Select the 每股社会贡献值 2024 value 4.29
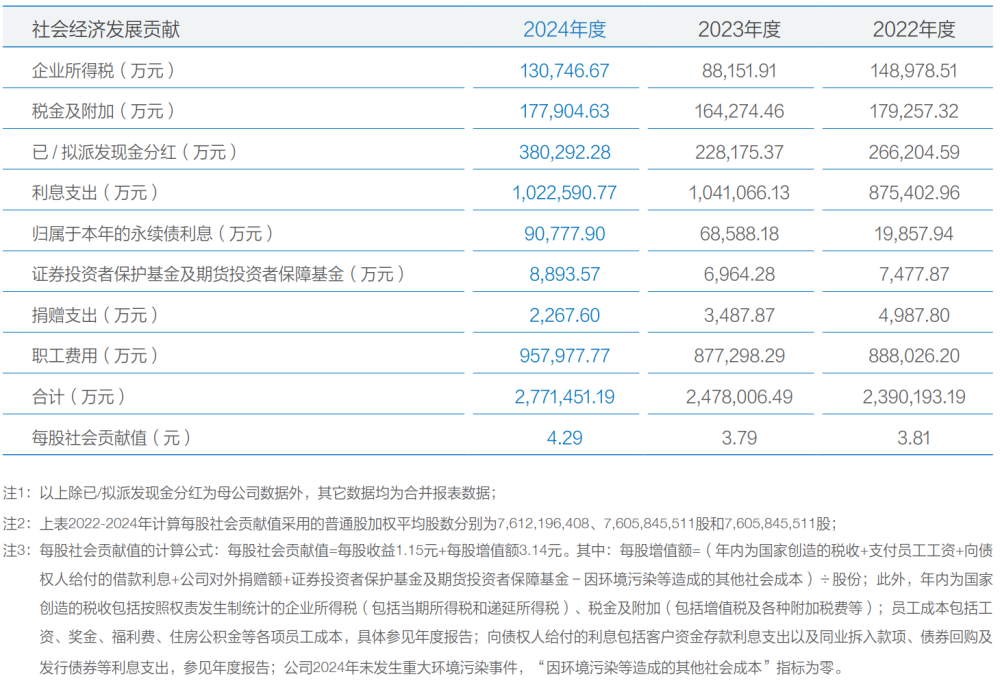This screenshot has width=1000, height=681. tap(564, 437)
